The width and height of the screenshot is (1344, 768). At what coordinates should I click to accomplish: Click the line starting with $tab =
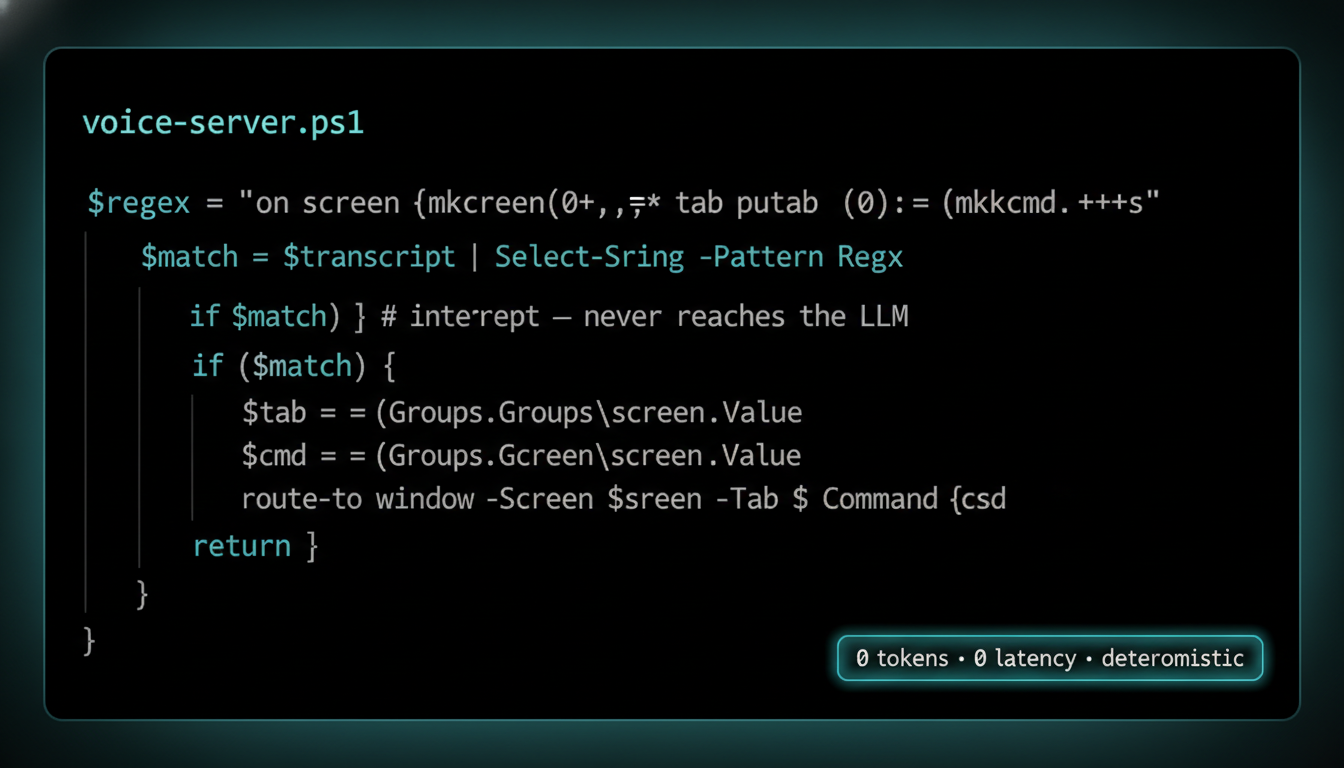coord(521,412)
